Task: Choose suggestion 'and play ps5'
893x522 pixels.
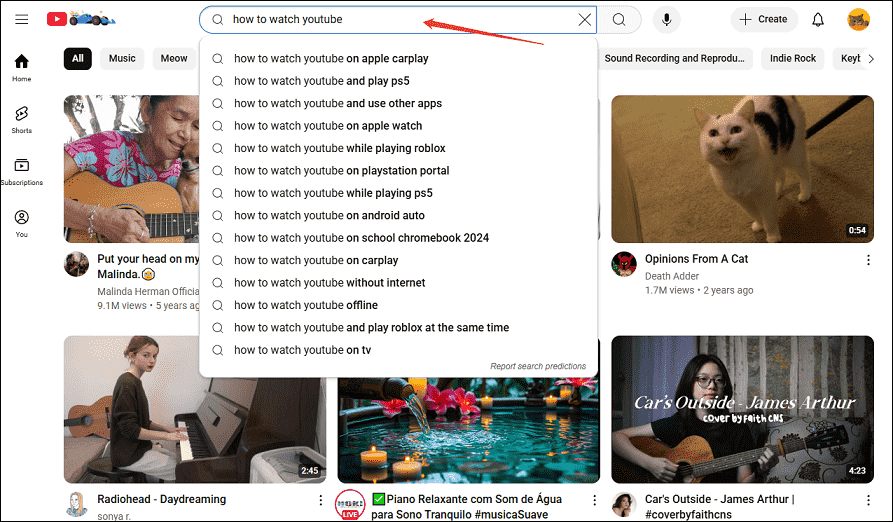Action: (398, 81)
